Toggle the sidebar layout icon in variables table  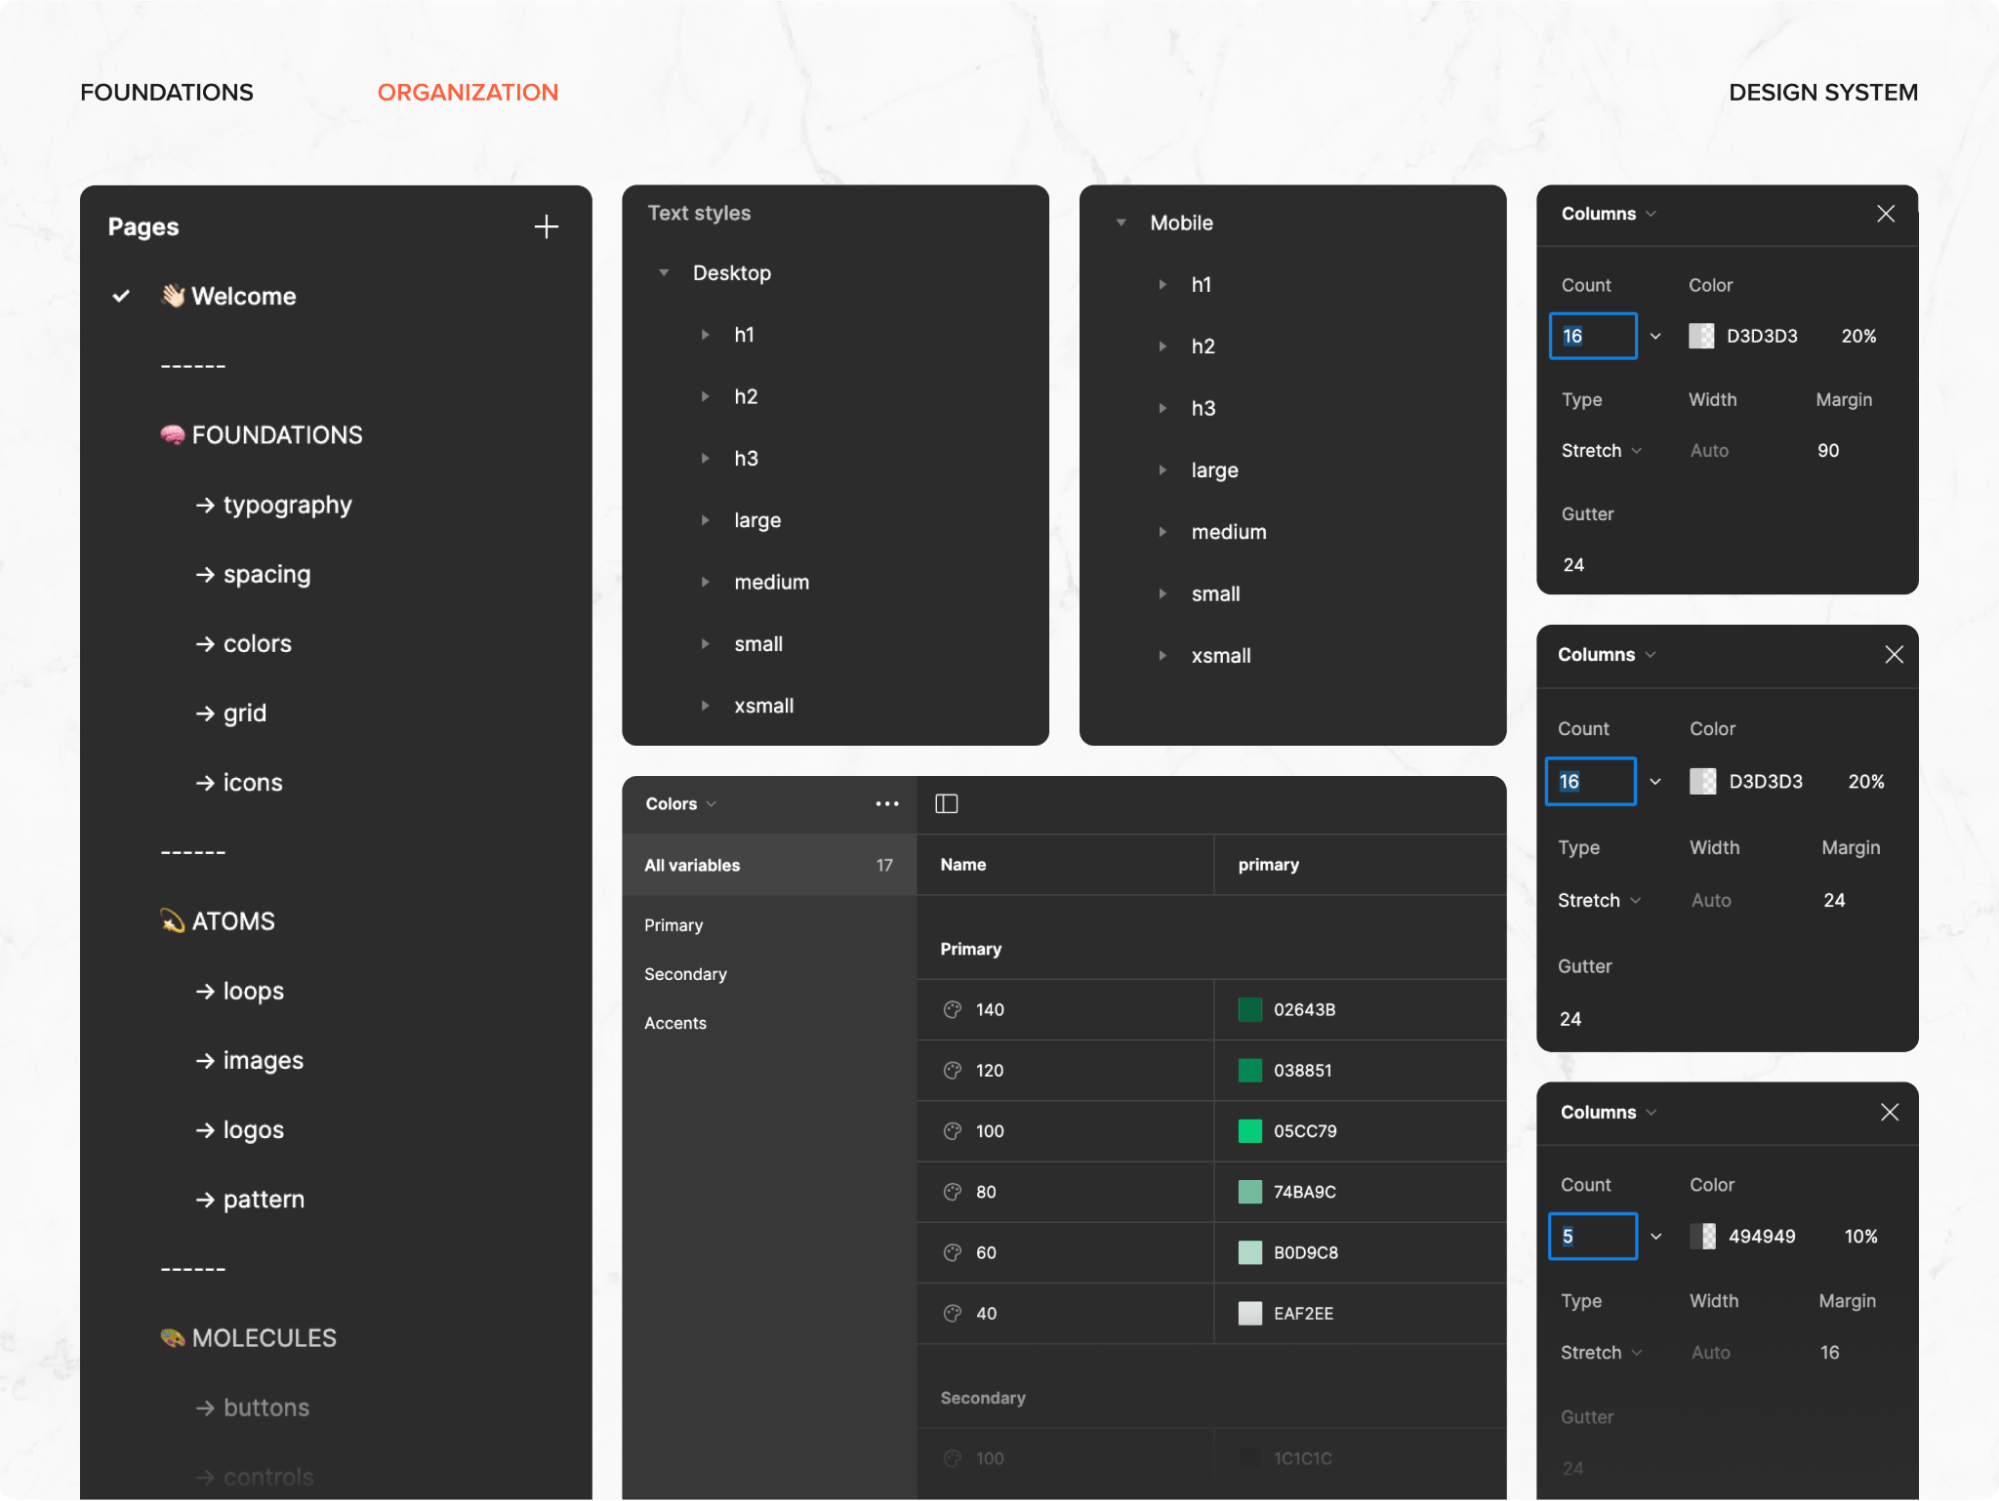946,804
